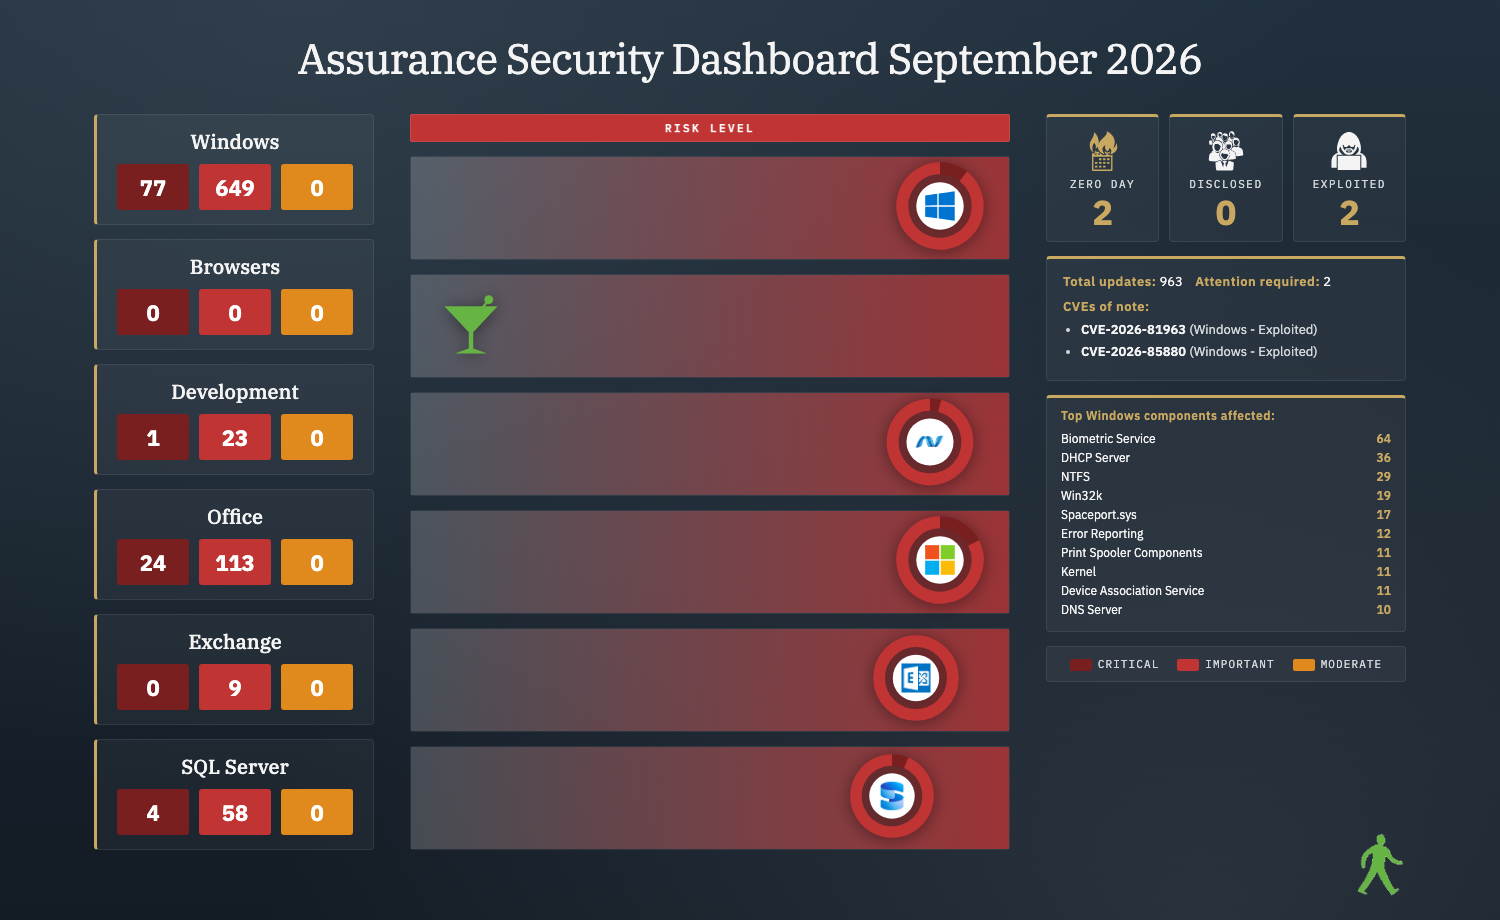Select the Kernel component row
The image size is (1500, 920).
pyautogui.click(x=1226, y=571)
